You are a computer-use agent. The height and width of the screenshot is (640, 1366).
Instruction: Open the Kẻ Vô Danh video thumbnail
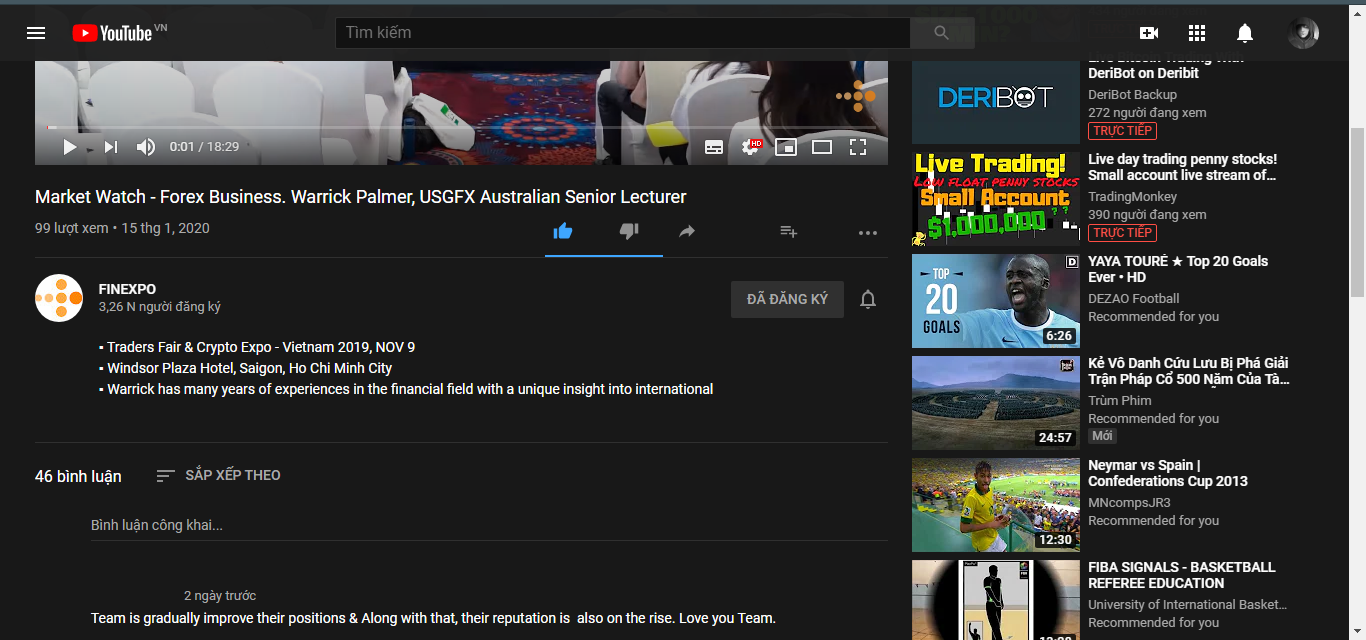(996, 403)
